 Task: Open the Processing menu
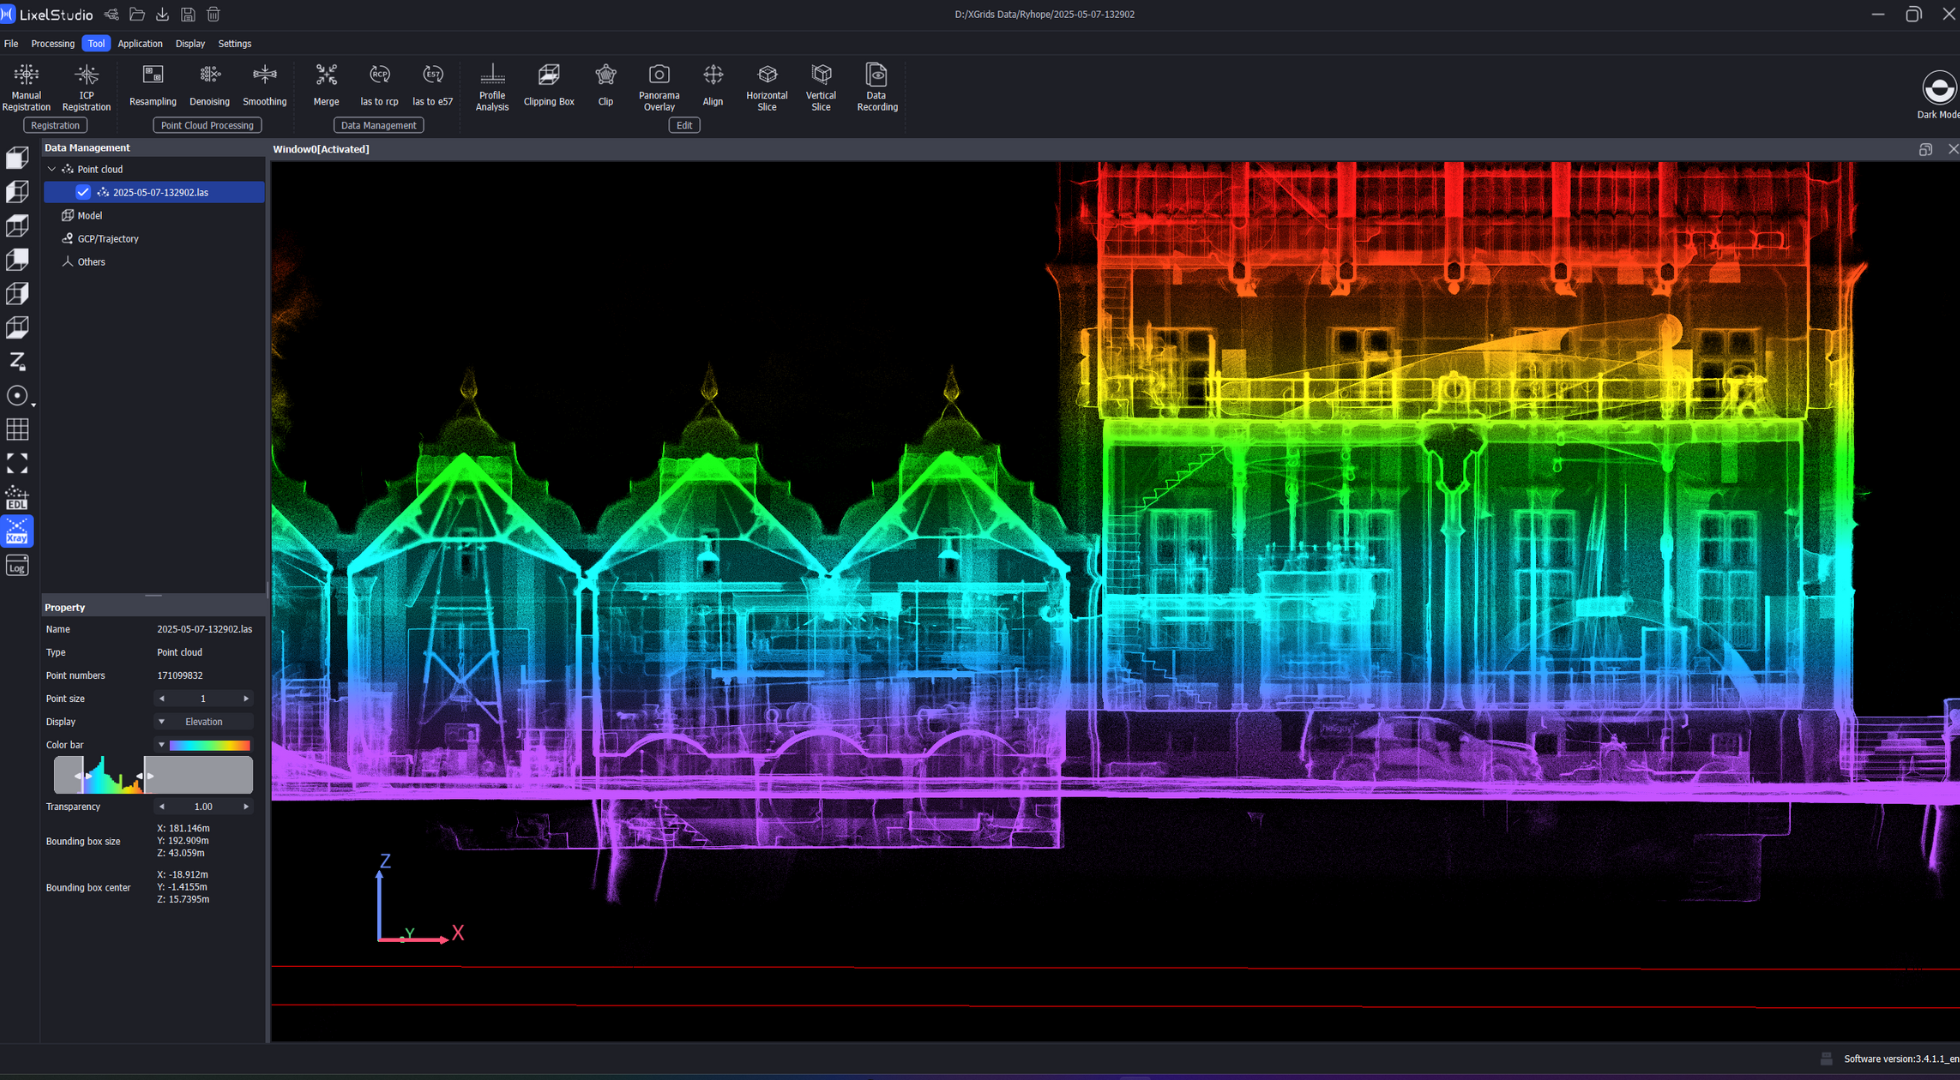52,43
